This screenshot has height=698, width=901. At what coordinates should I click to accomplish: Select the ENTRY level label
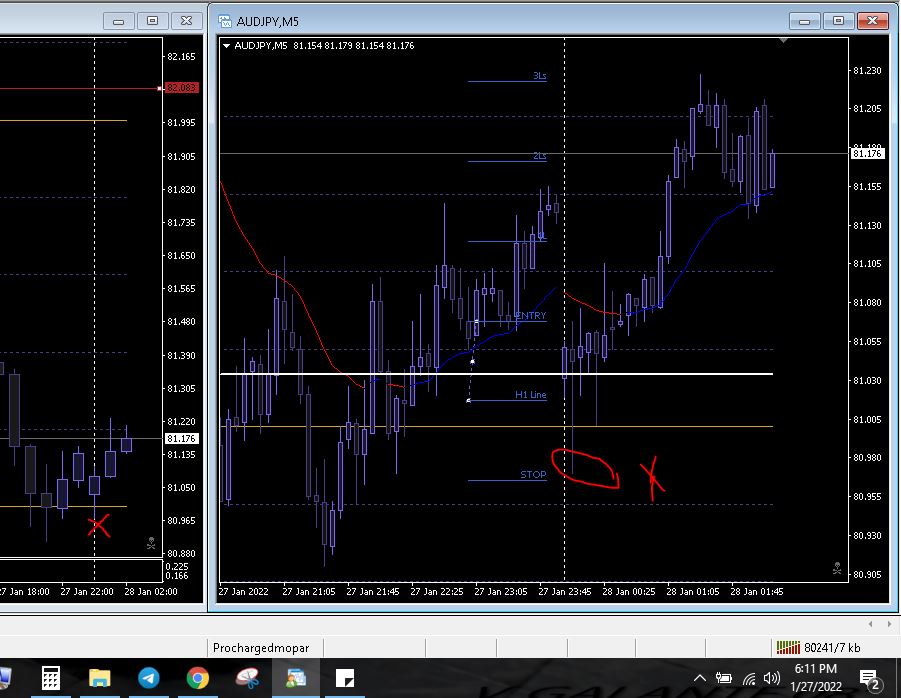[x=530, y=315]
